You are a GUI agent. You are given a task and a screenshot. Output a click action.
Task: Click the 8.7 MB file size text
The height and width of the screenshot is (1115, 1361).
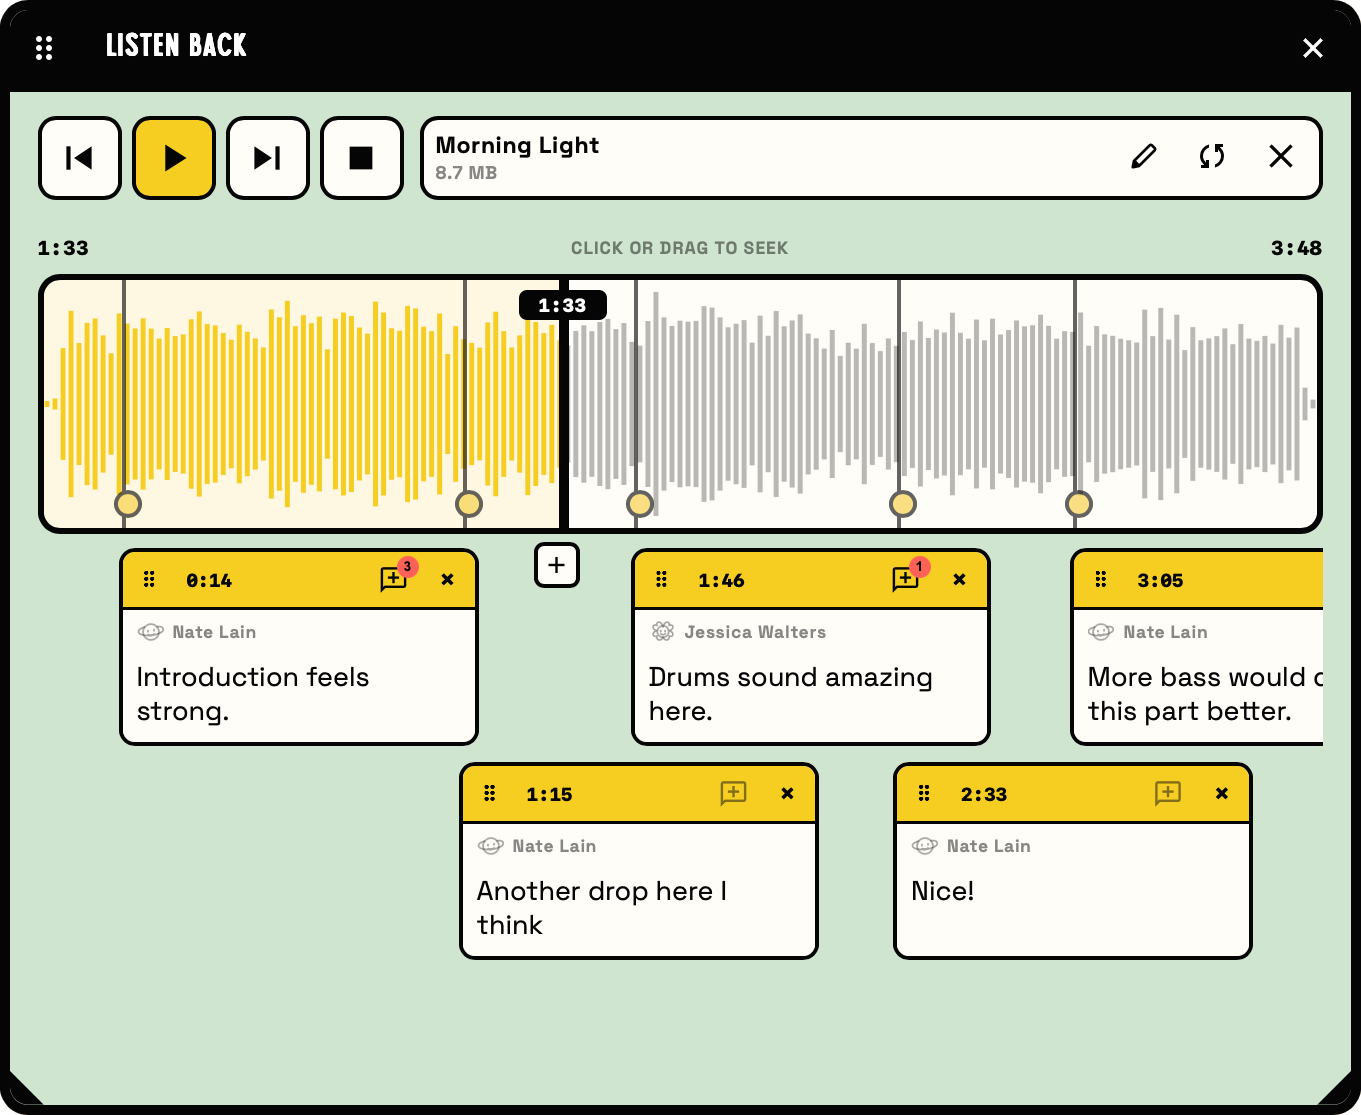pos(466,173)
